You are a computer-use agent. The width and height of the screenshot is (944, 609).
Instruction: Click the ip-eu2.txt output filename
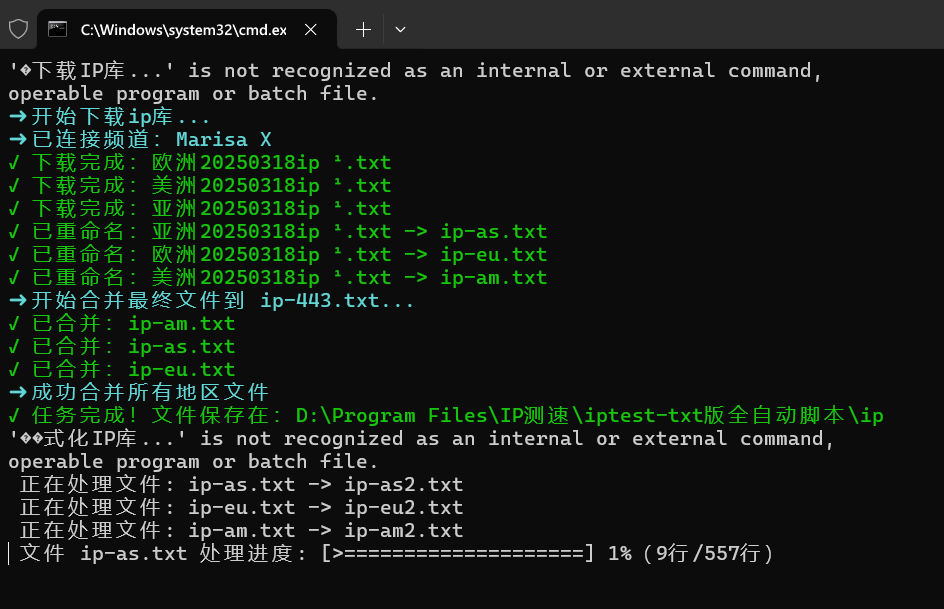[x=404, y=507]
